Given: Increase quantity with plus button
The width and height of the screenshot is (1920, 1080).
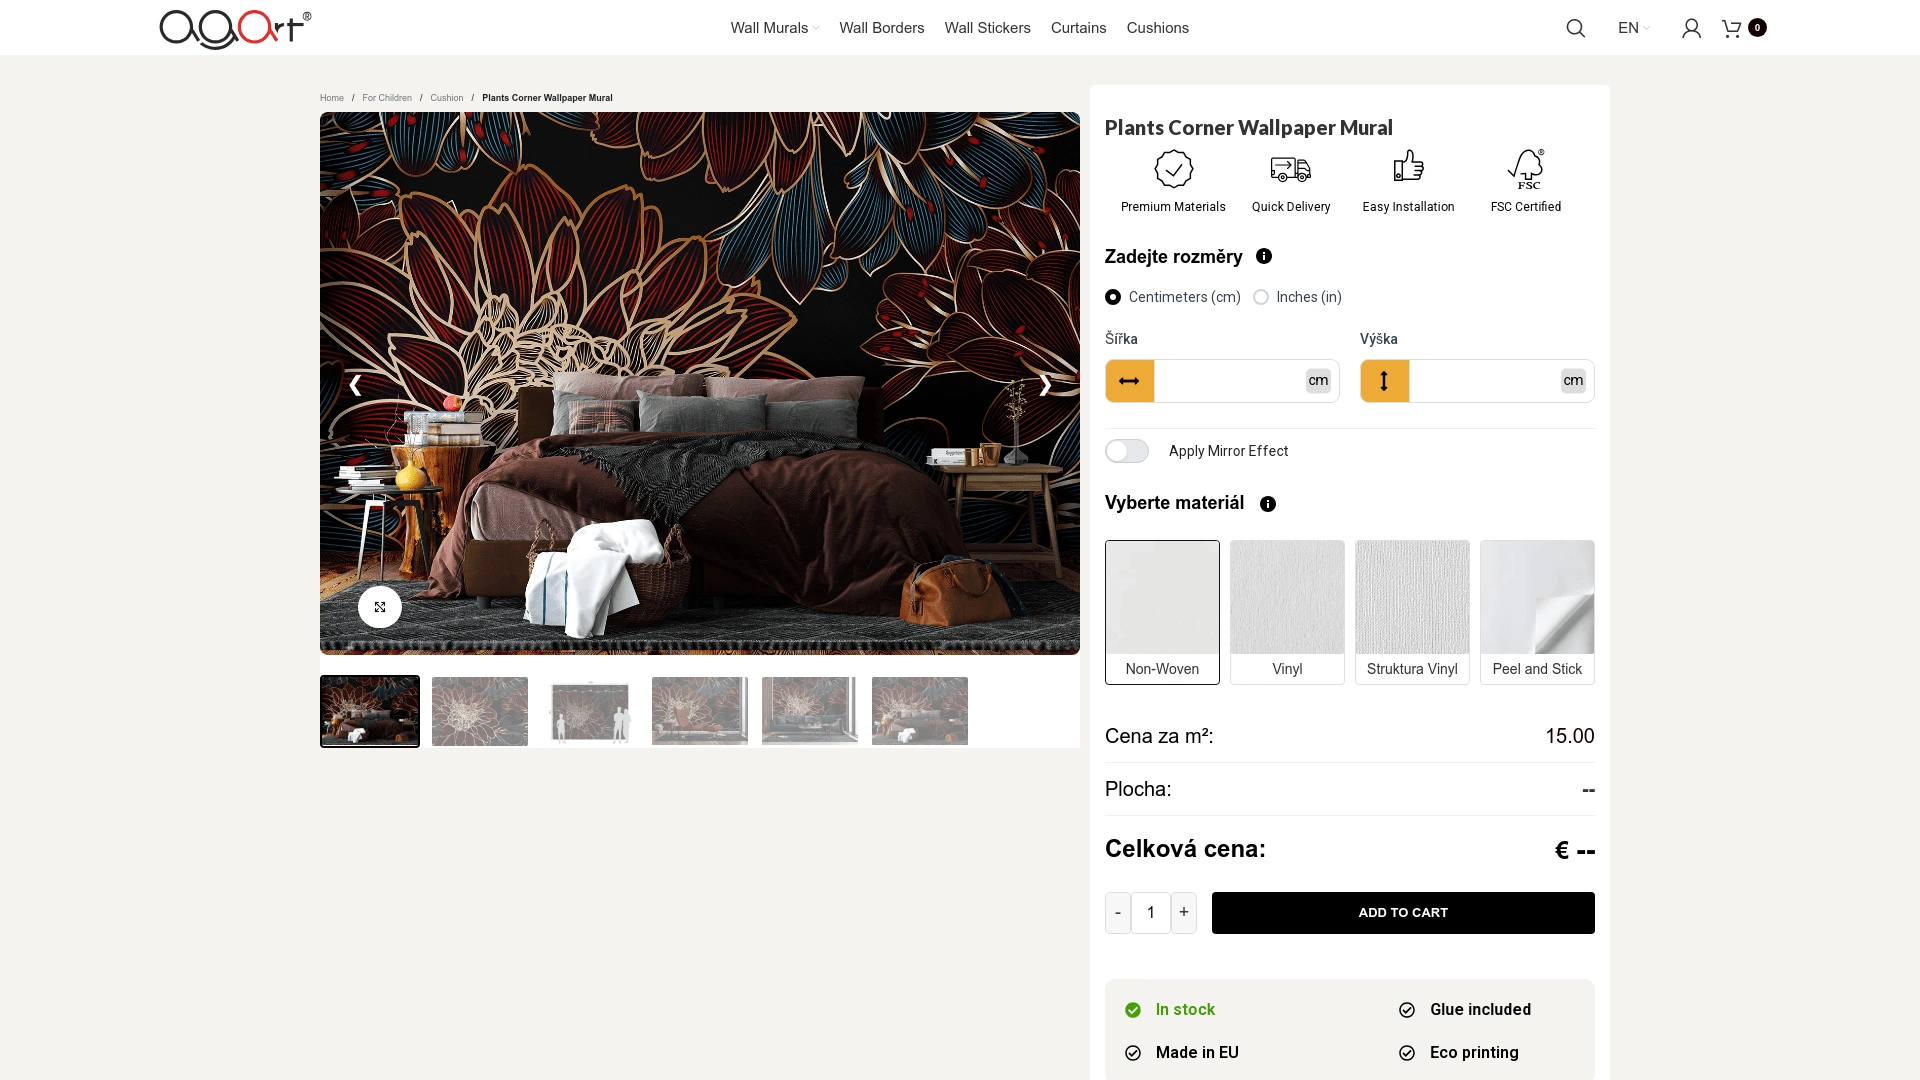Looking at the screenshot, I should tap(1184, 912).
